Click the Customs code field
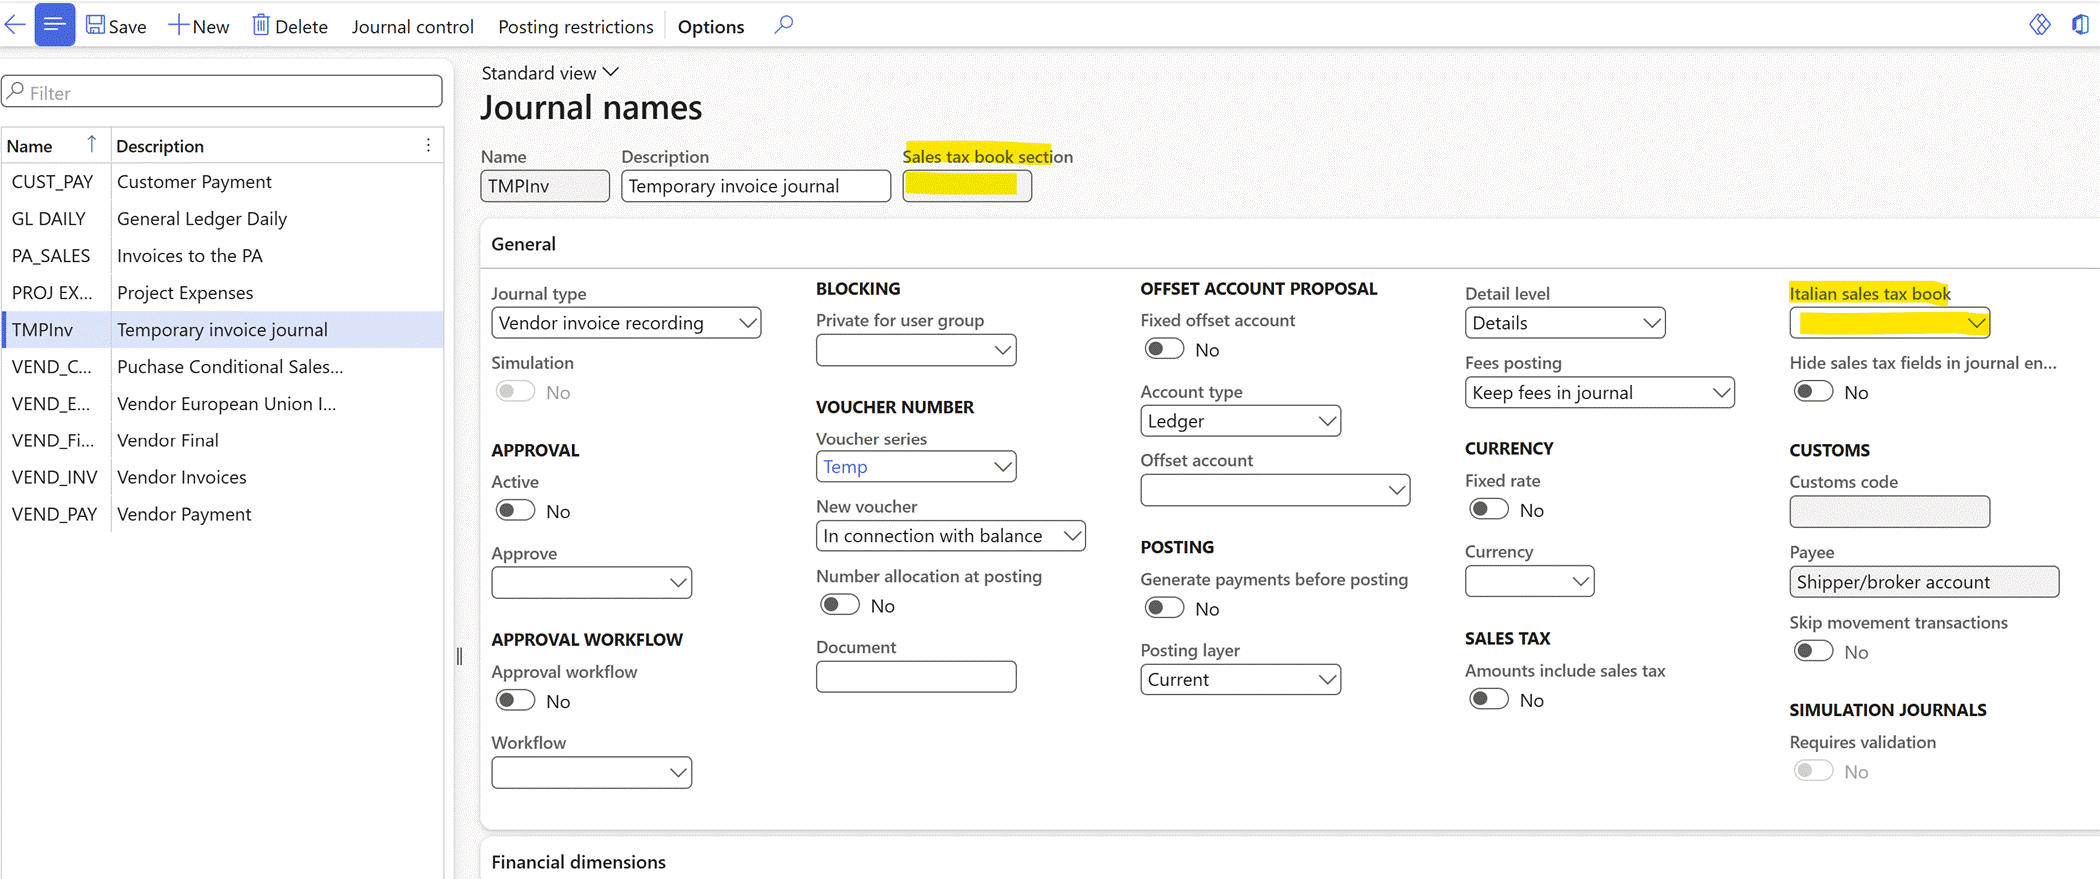2100x879 pixels. [x=1890, y=512]
